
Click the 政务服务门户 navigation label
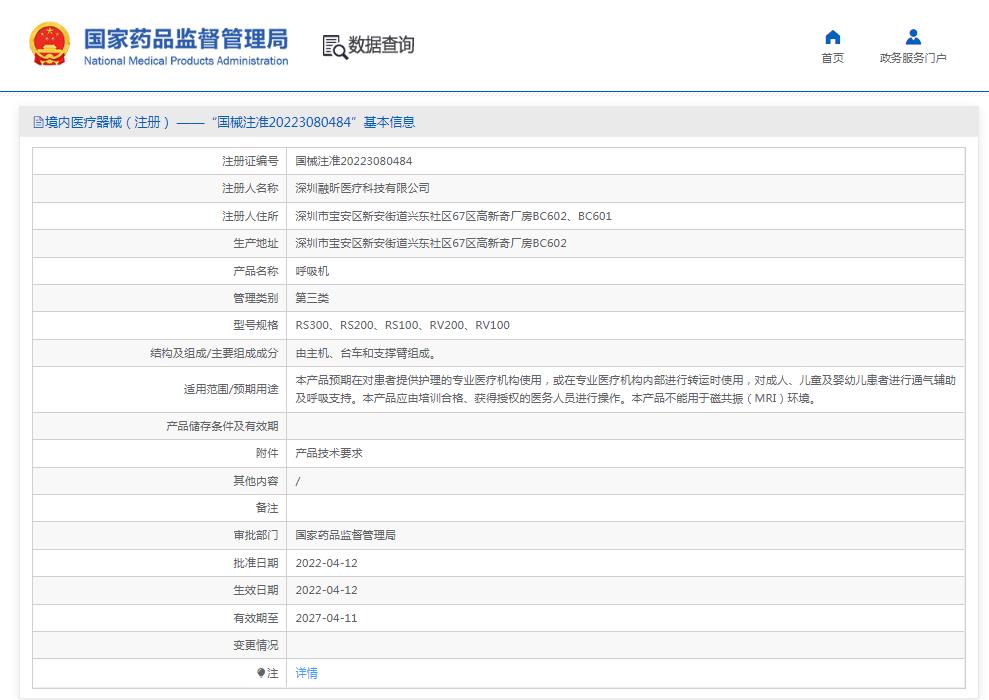point(913,58)
